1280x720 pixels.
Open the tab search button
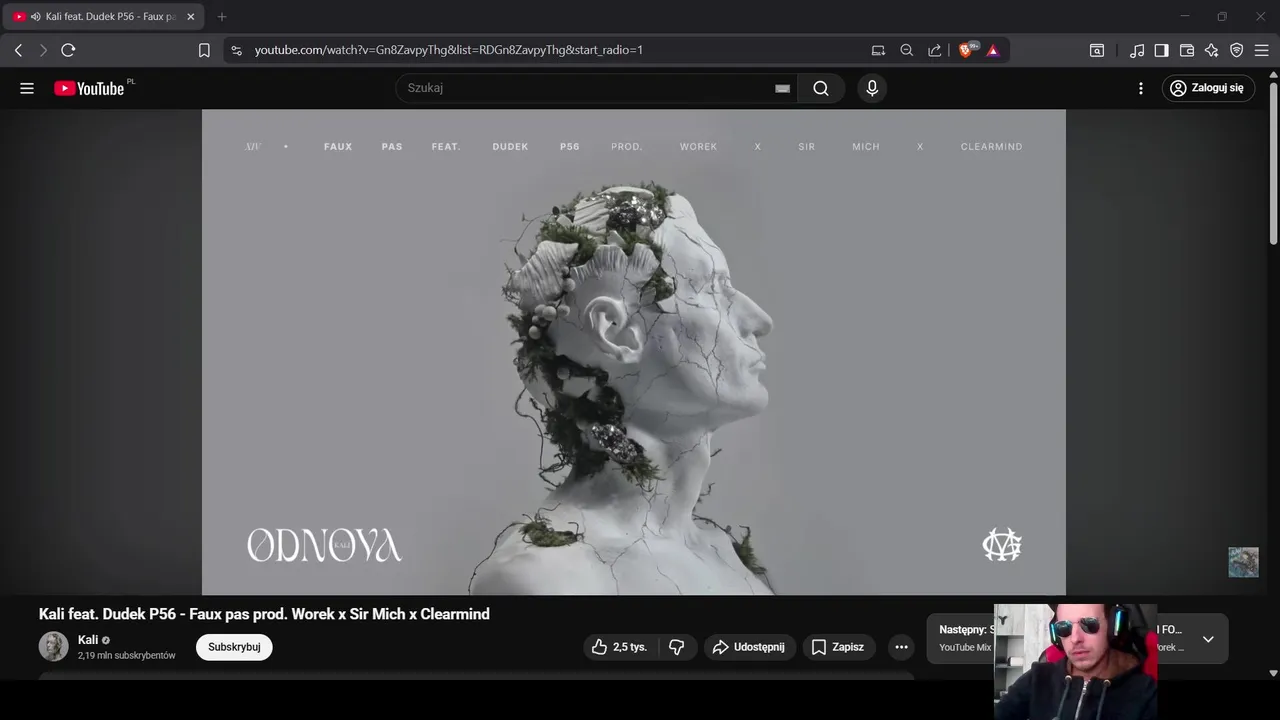pos(1097,50)
